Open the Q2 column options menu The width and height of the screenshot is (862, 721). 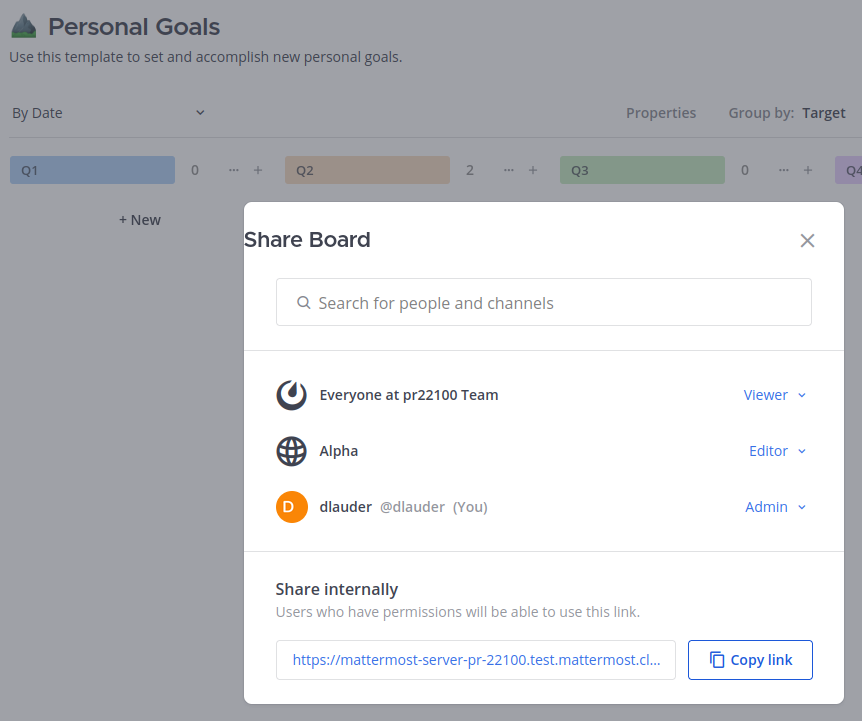click(x=508, y=170)
